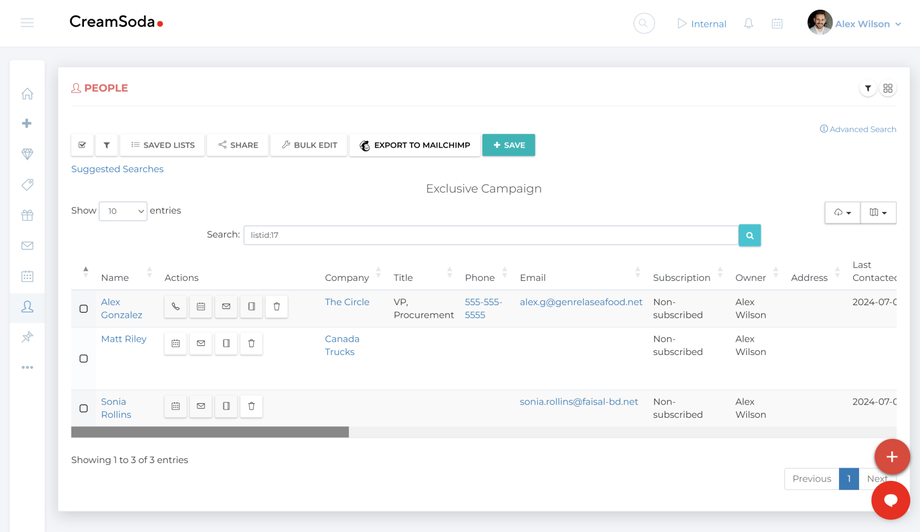Viewport: 920px width, 532px height.
Task: Expand the Alex Wilson user menu
Action: click(x=855, y=23)
